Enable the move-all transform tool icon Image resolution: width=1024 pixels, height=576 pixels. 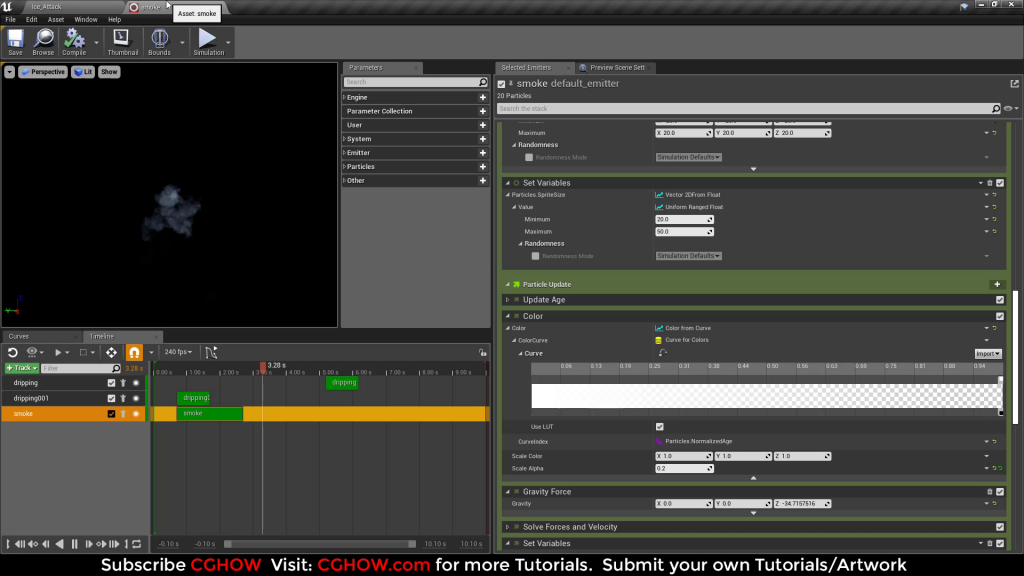coord(111,353)
